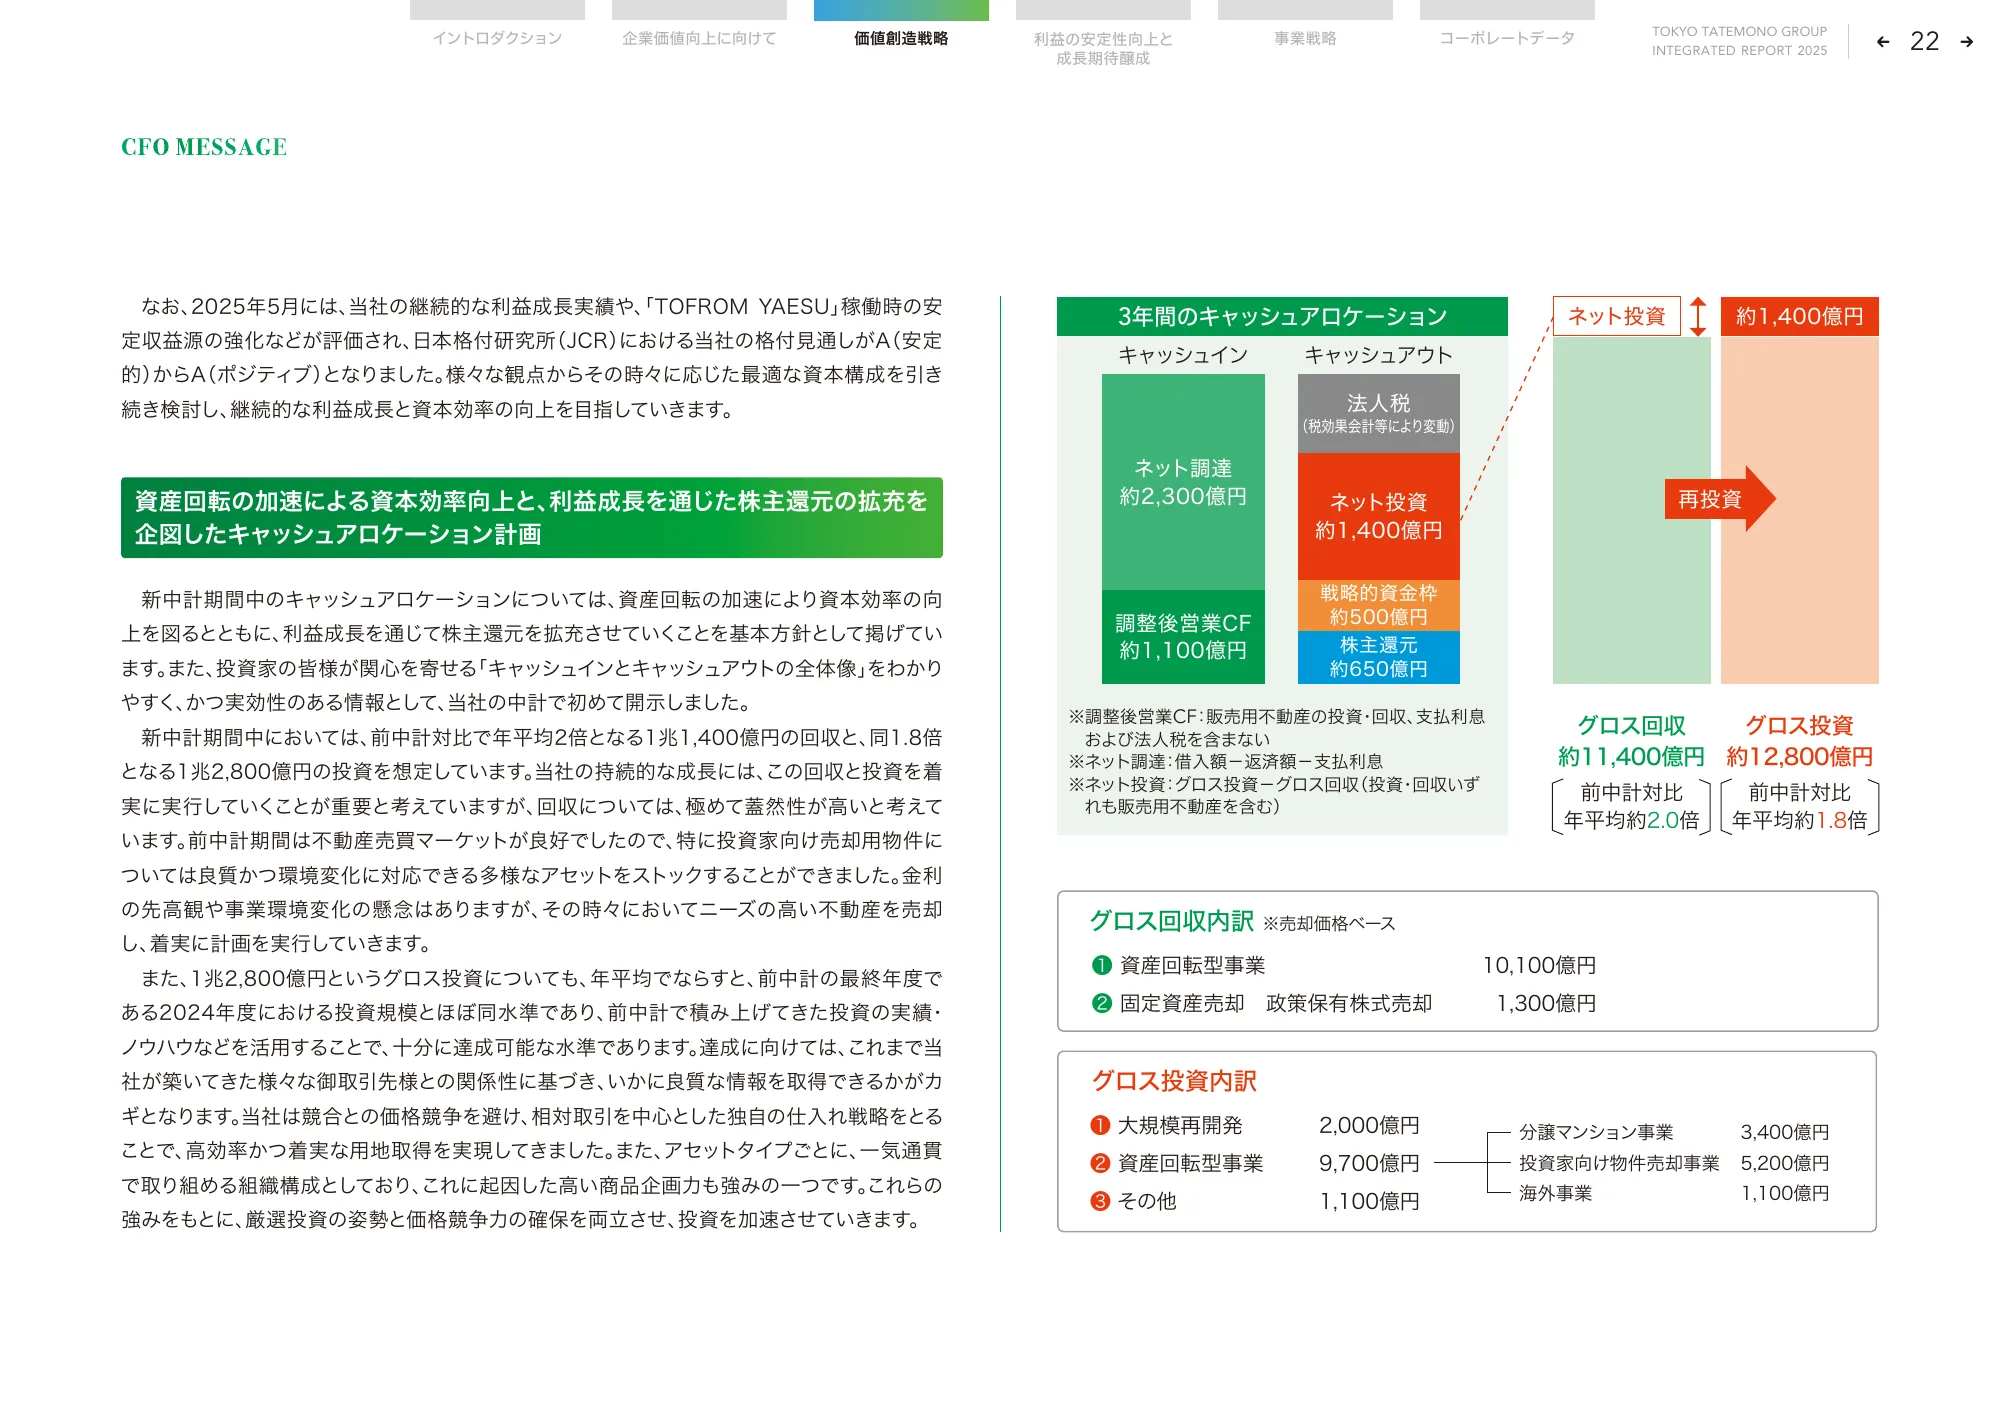Open 利益の安定性向上と成長期待醸成 tab
The width and height of the screenshot is (2000, 1415).
pos(1103,48)
